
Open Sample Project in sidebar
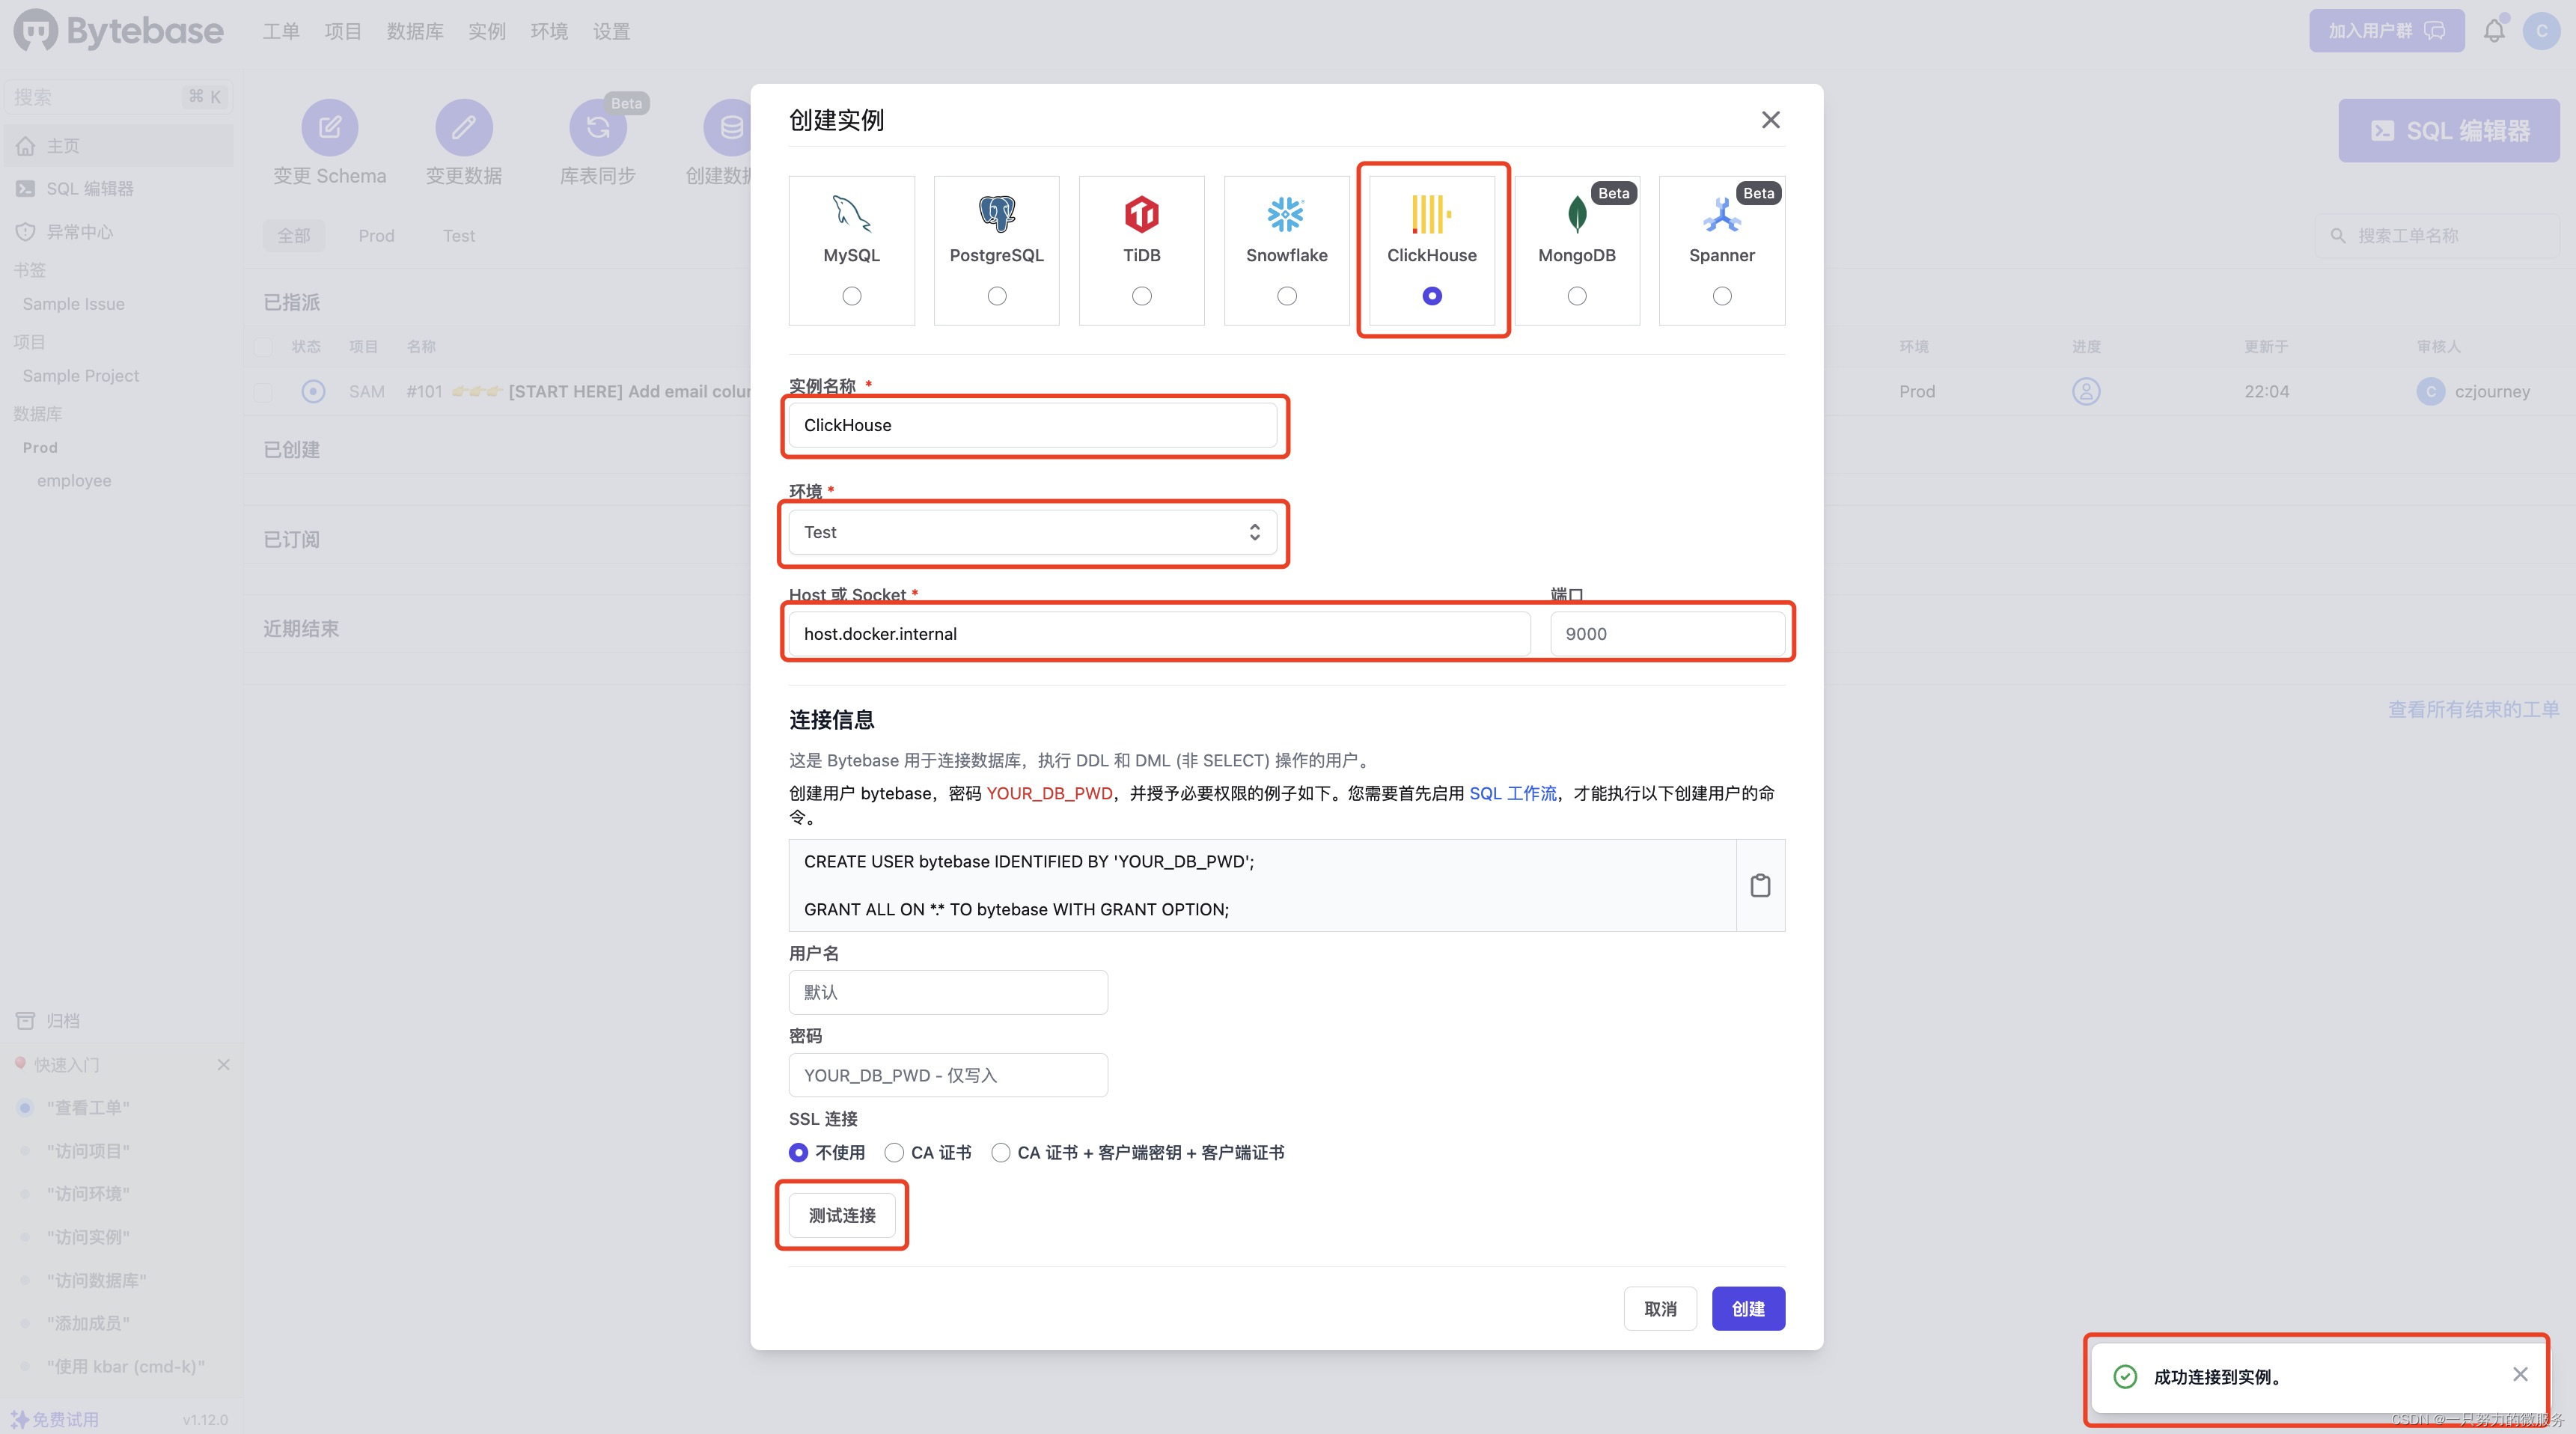coord(81,376)
